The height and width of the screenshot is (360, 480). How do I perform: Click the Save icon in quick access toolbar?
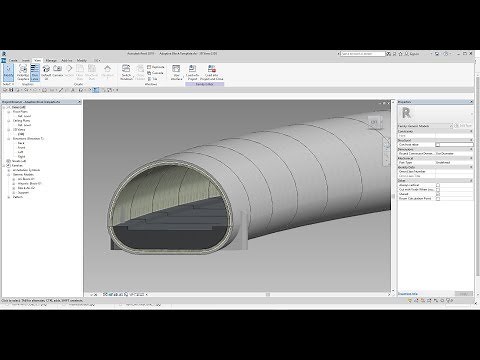click(x=11, y=90)
